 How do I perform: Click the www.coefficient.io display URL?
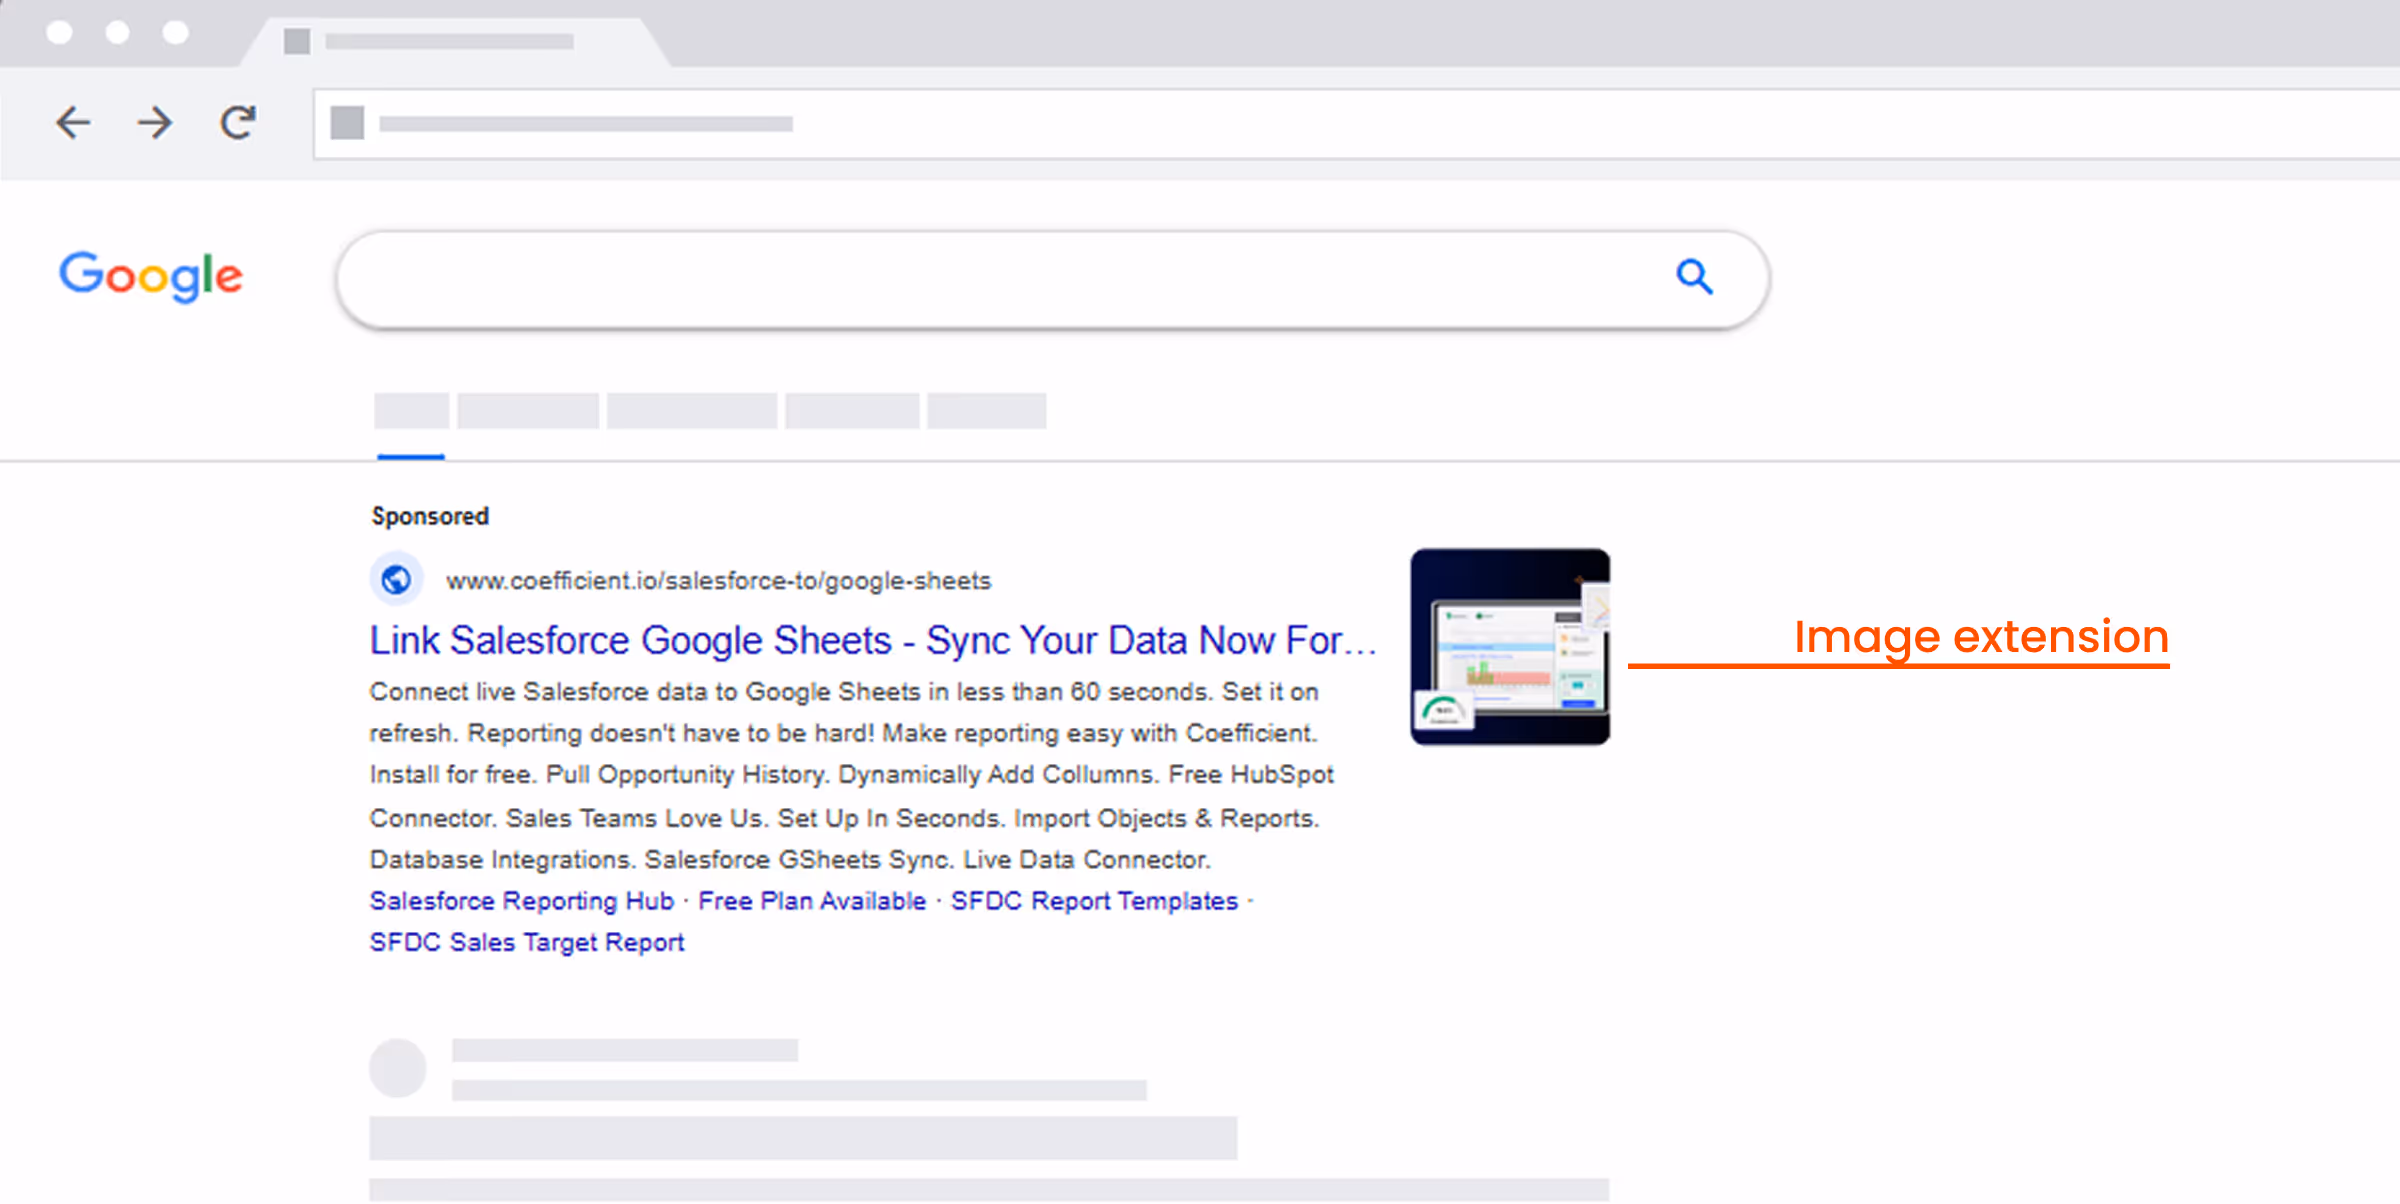(718, 580)
